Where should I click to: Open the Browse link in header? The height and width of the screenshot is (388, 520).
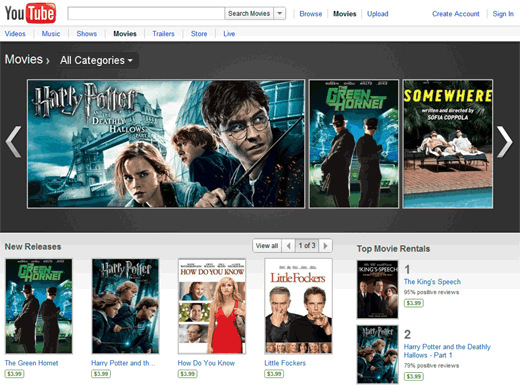[311, 14]
